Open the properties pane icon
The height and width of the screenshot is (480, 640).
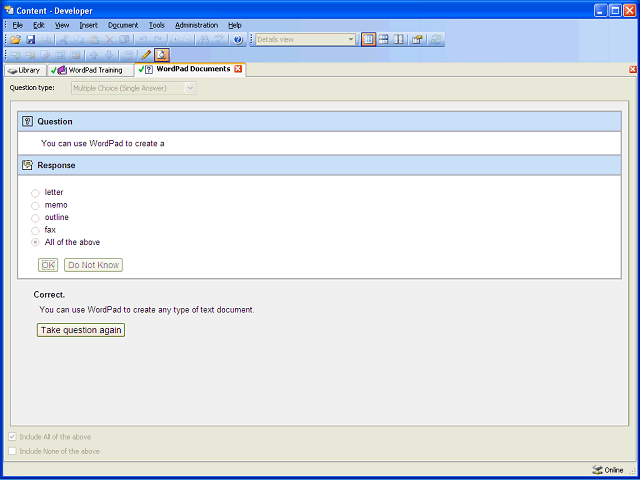417,40
